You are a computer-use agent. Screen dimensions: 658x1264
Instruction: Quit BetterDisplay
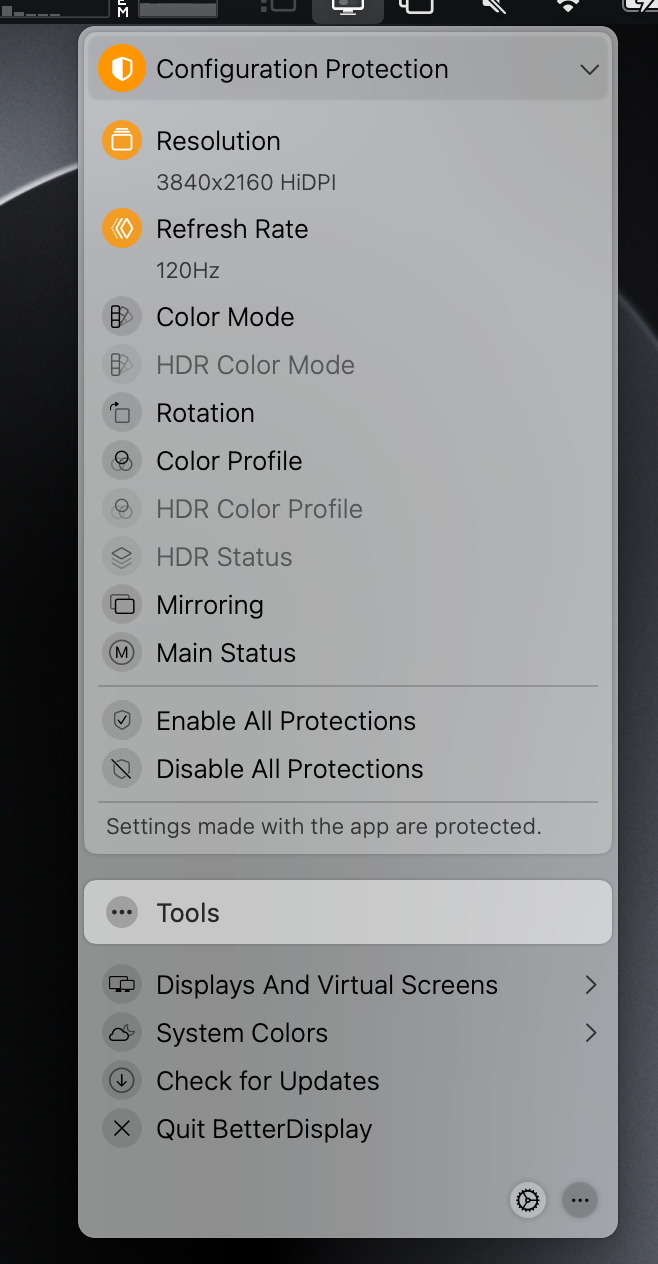coord(263,1128)
